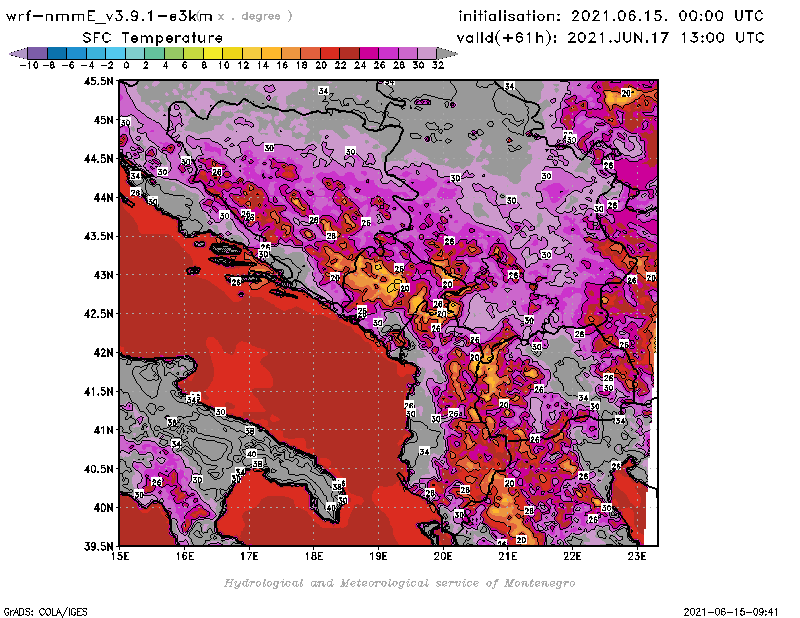Image resolution: width=800 pixels, height=618 pixels.
Task: Click the '41N' latitude axis label
Action: click(104, 430)
